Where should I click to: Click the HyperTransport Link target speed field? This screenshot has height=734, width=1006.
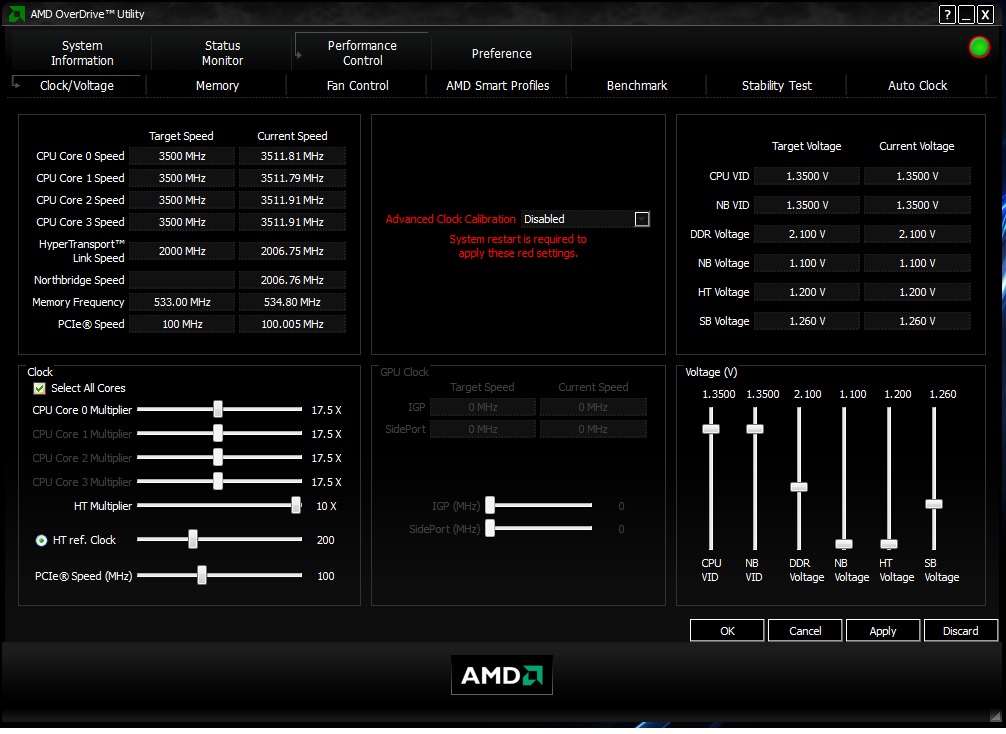pos(182,251)
